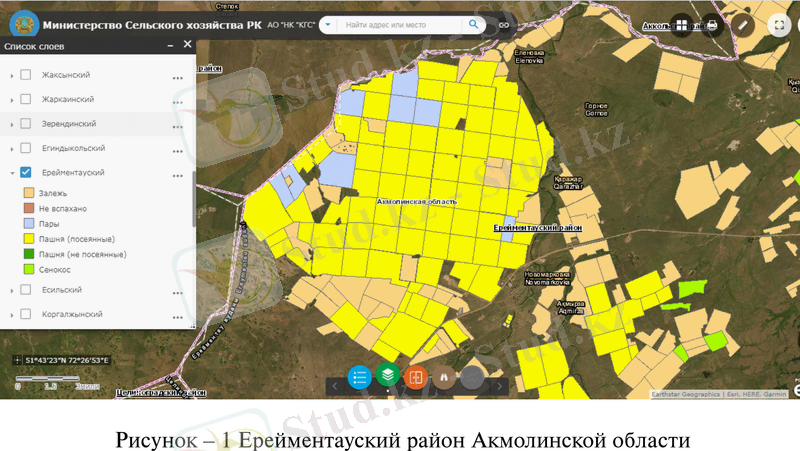Image resolution: width=800 pixels, height=451 pixels.
Task: Click the Ерейментауский layer name
Action: pyautogui.click(x=73, y=172)
